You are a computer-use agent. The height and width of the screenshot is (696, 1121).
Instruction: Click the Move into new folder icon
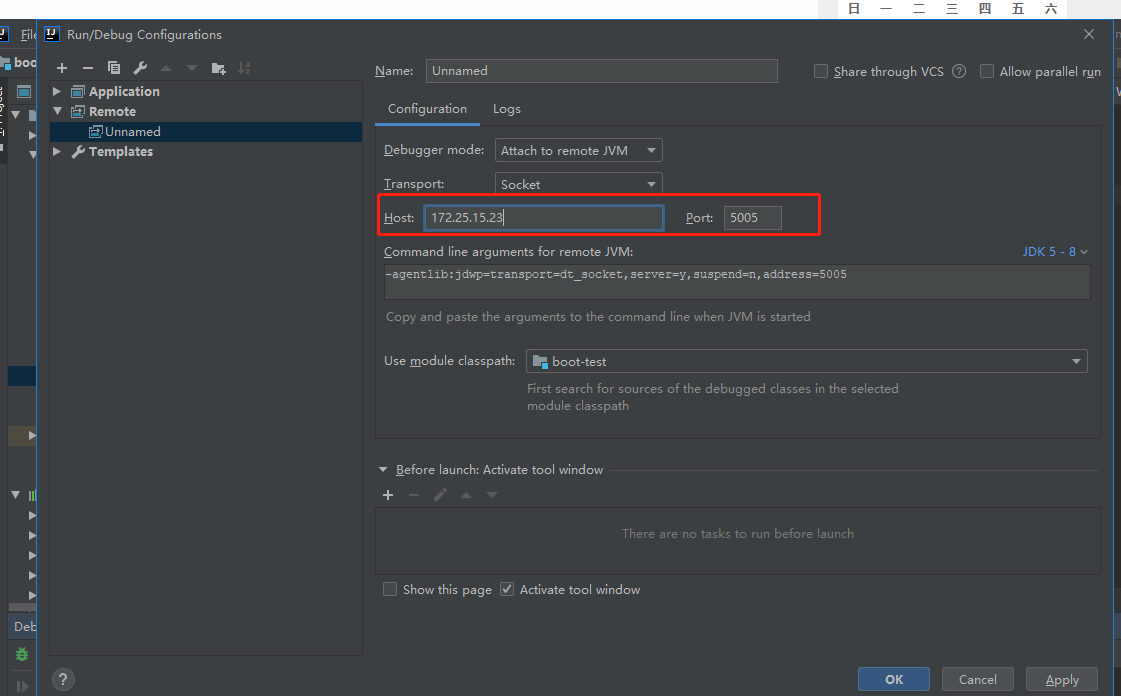pos(219,68)
